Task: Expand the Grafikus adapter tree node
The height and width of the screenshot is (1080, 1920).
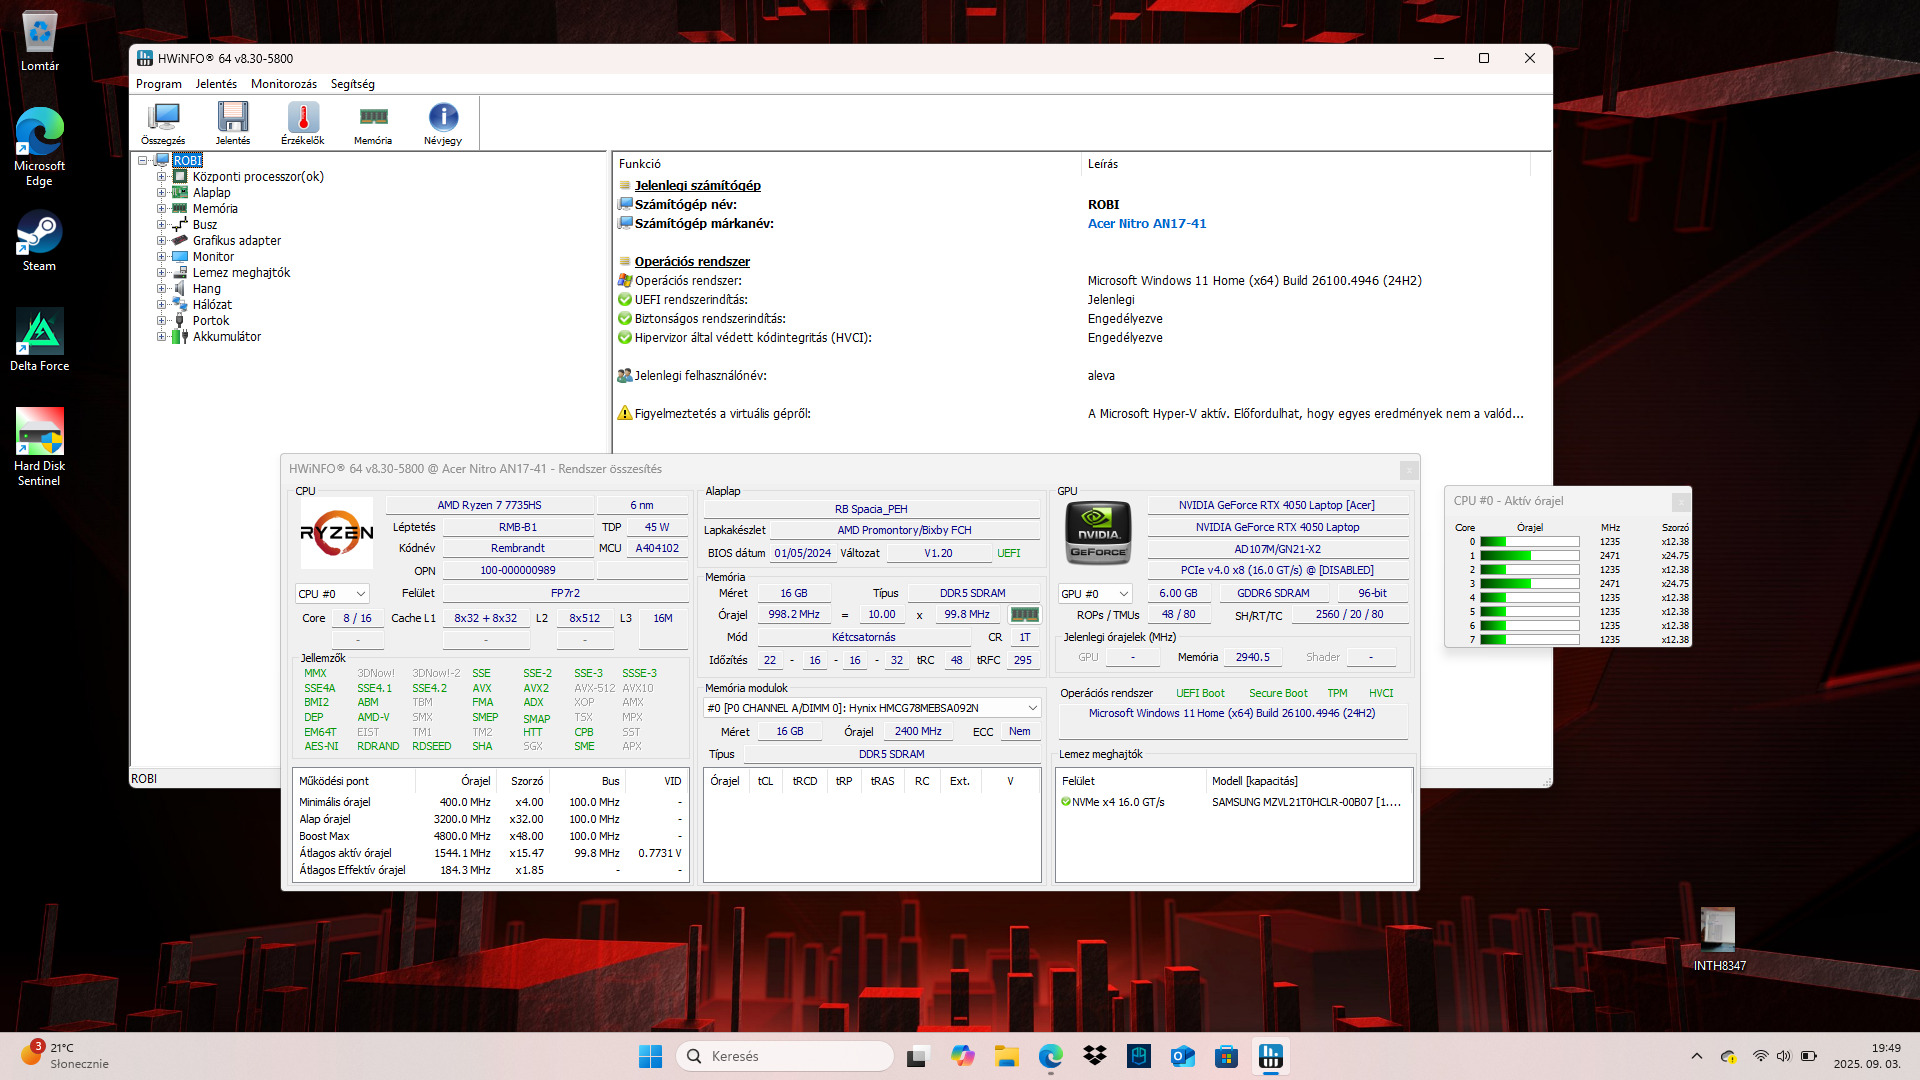Action: pyautogui.click(x=161, y=241)
